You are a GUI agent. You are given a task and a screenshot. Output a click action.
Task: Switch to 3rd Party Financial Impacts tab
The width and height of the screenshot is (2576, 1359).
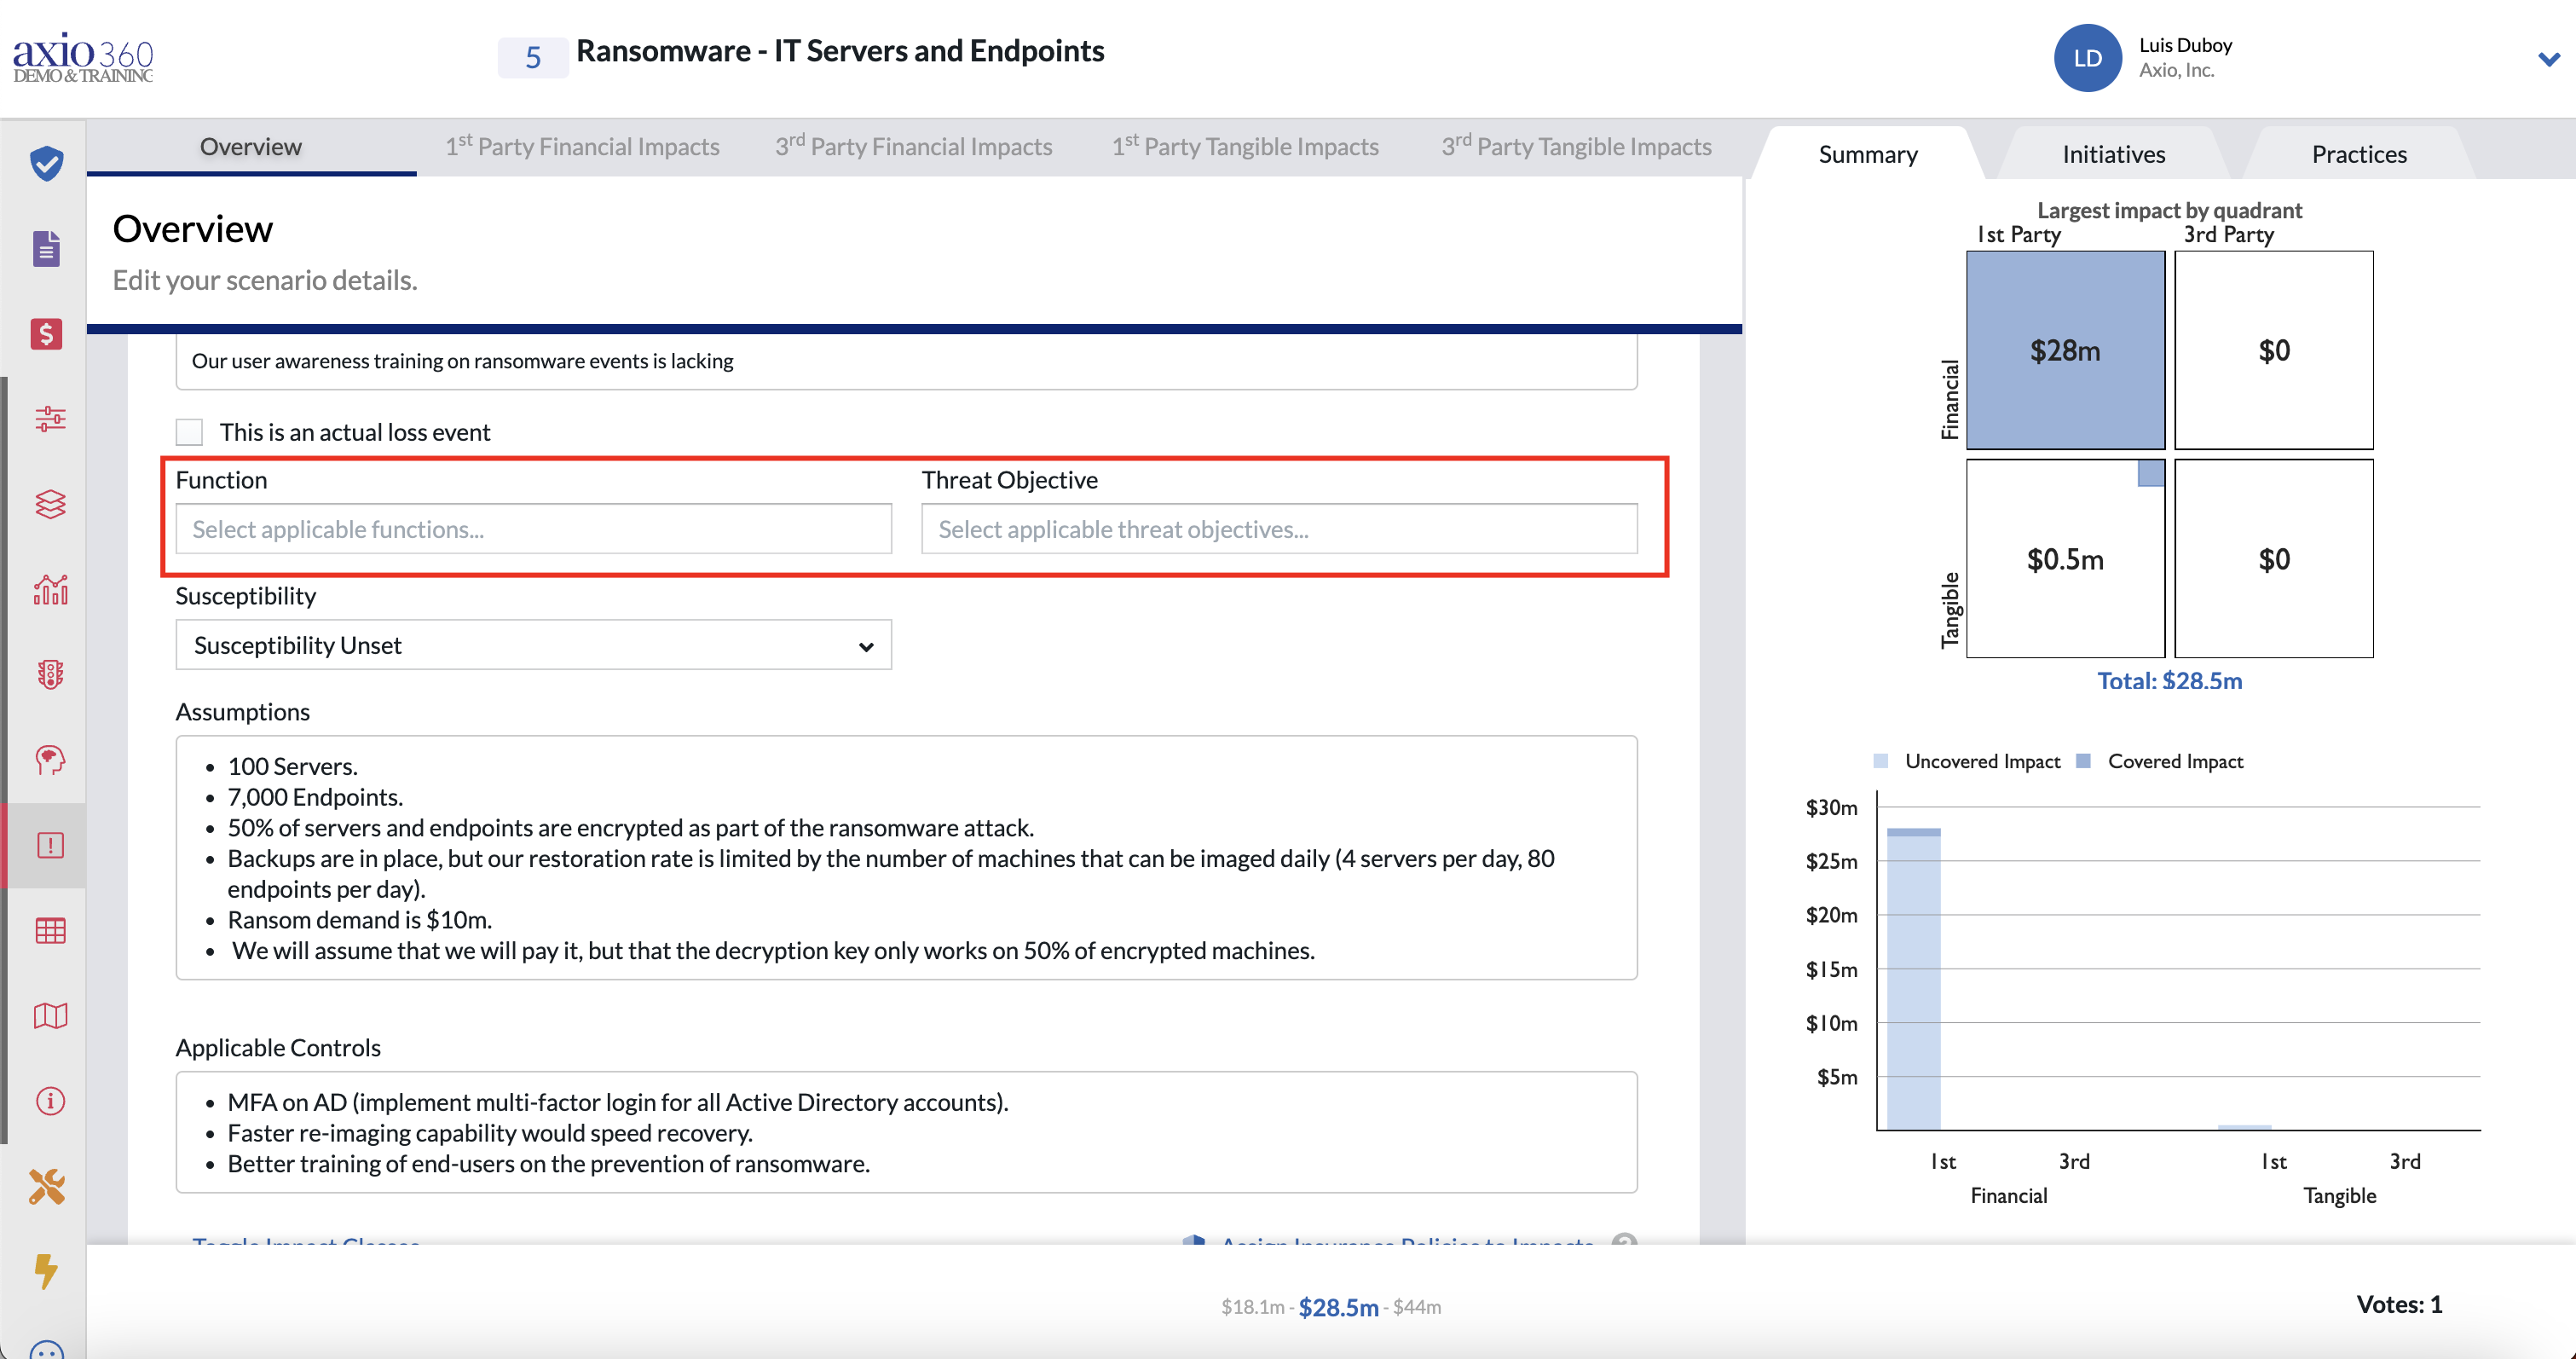click(x=914, y=147)
